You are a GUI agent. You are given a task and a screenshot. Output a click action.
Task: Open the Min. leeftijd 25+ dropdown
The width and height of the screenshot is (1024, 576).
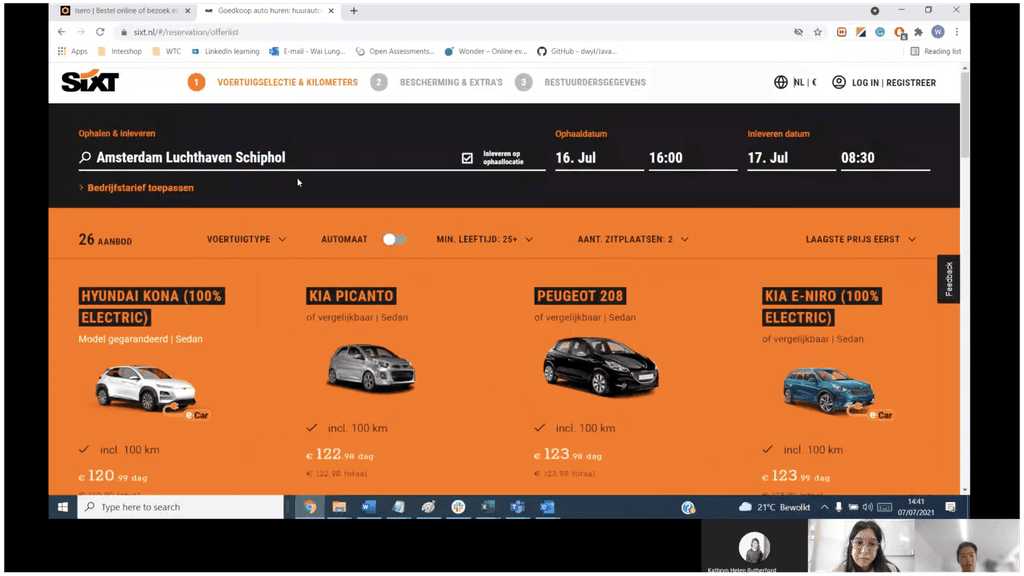click(485, 240)
